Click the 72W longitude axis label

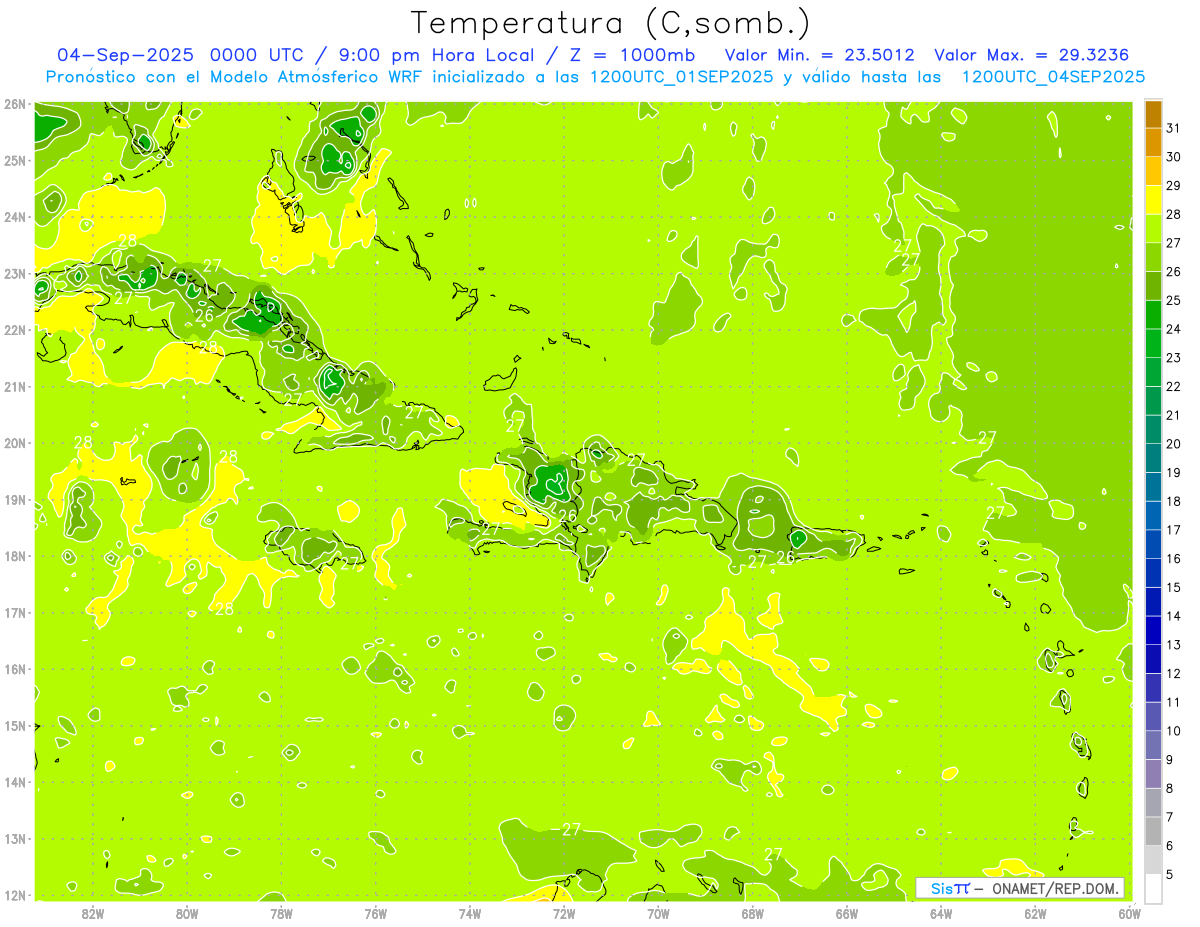click(x=564, y=913)
